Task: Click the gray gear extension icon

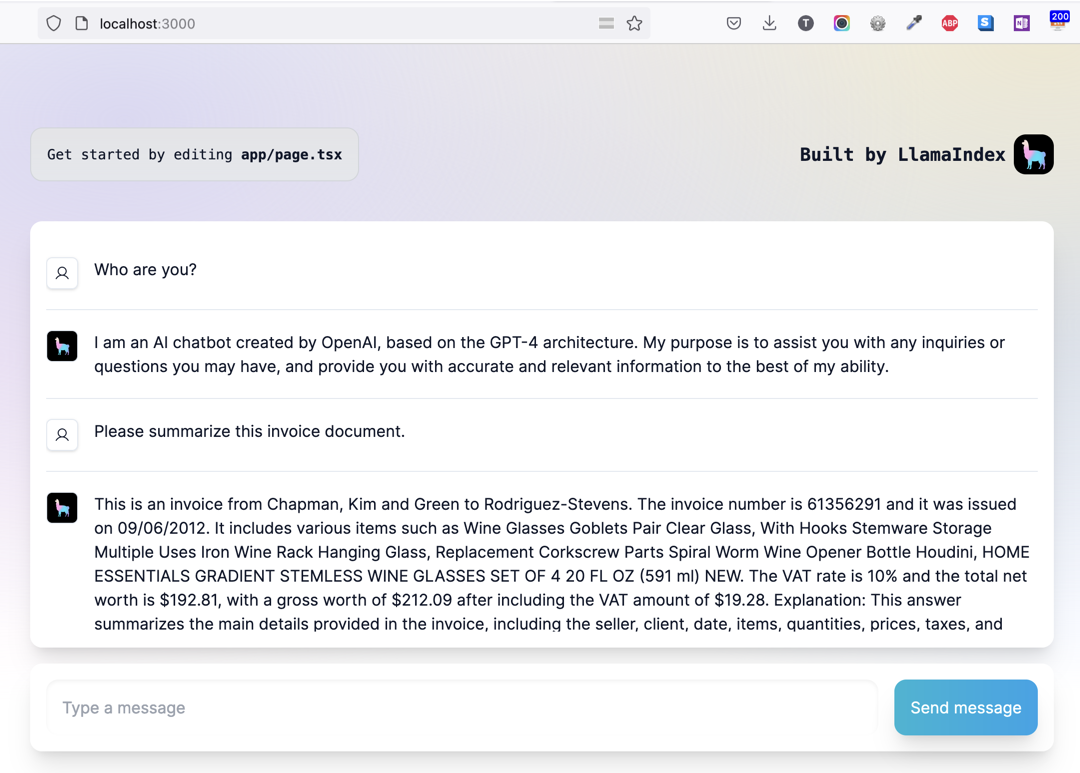Action: click(x=878, y=23)
